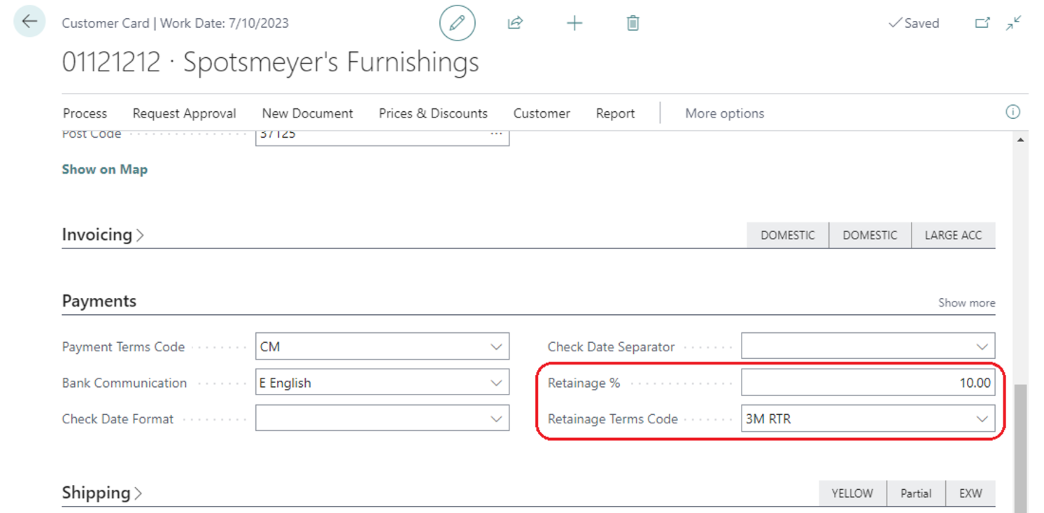
Task: Go back with the arrow button
Action: pos(29,21)
